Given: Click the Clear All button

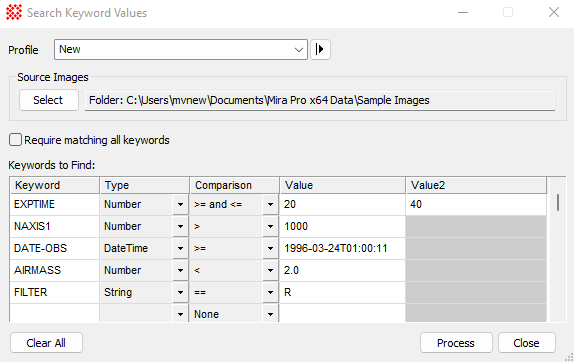Looking at the screenshot, I should [46, 343].
